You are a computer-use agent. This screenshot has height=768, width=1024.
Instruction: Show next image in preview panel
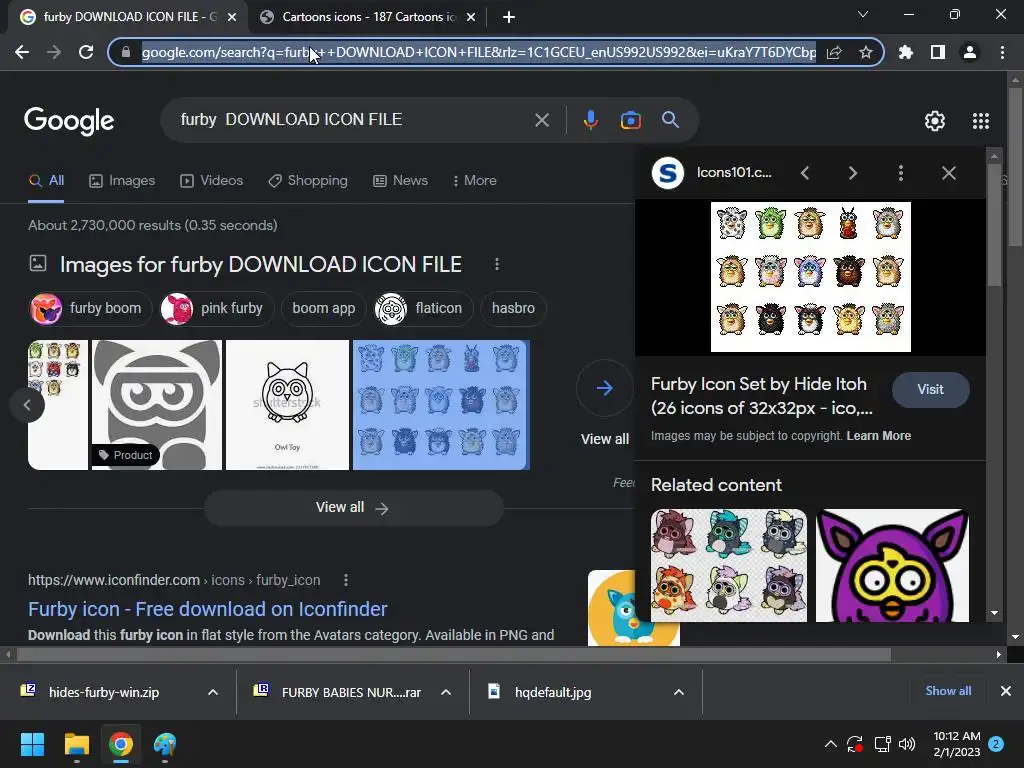[852, 173]
